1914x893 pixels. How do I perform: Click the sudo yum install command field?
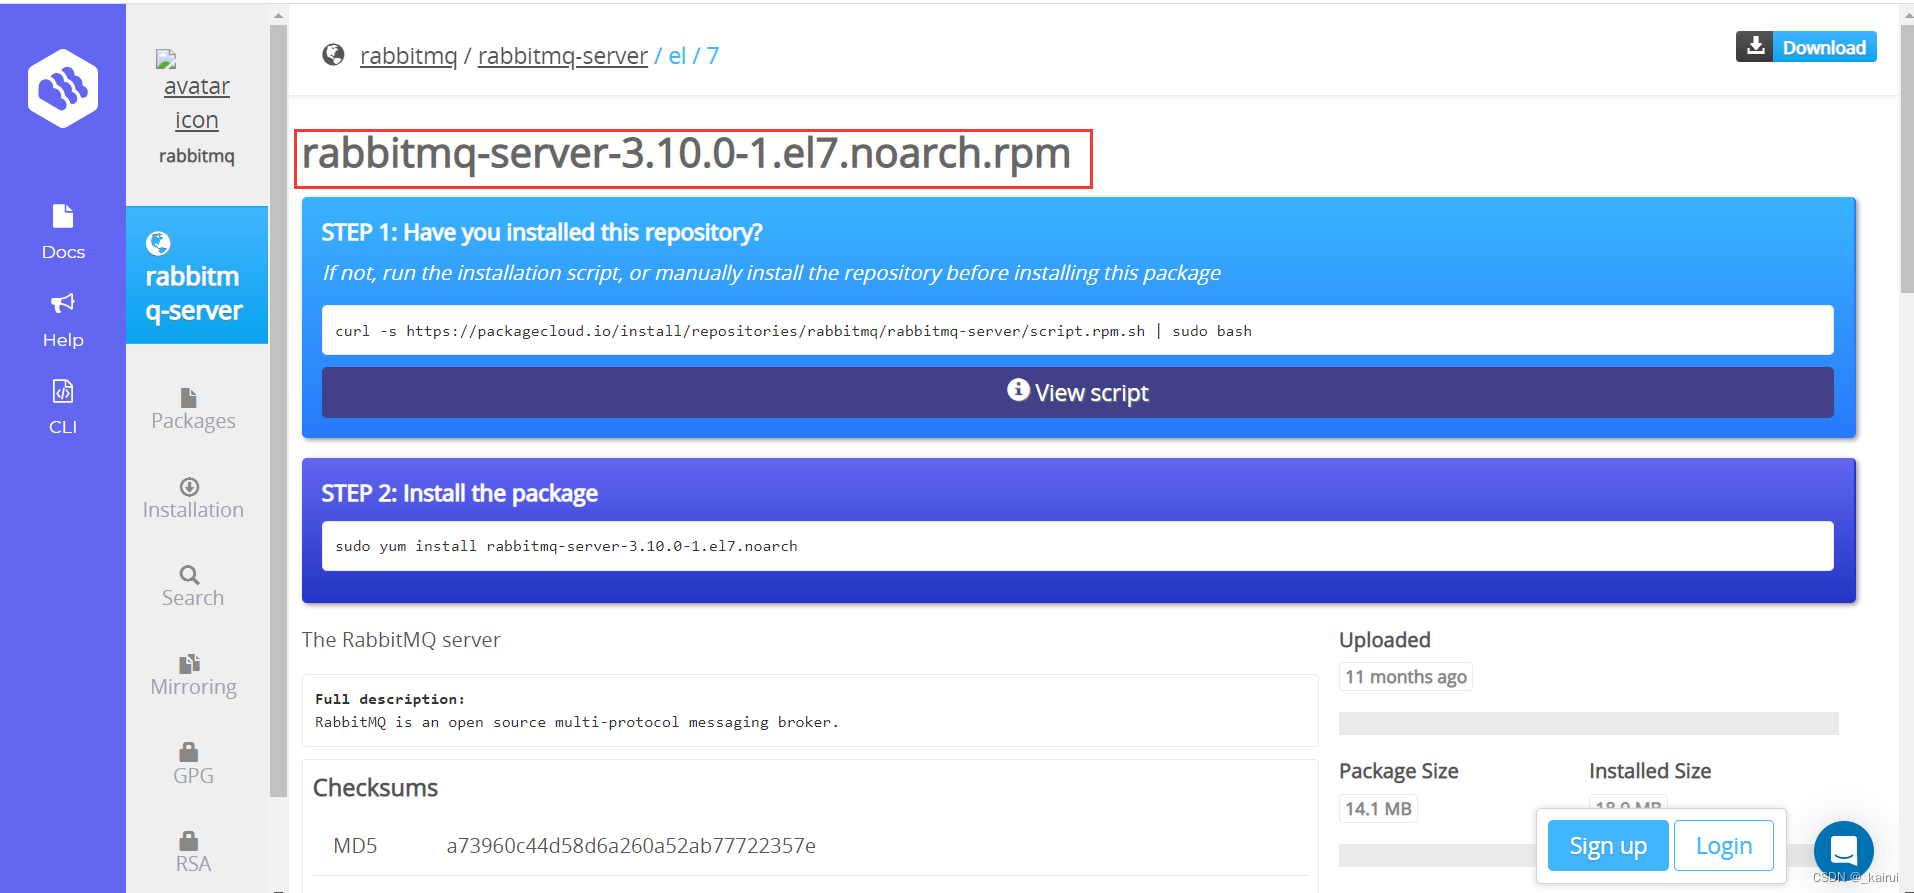tap(1077, 546)
